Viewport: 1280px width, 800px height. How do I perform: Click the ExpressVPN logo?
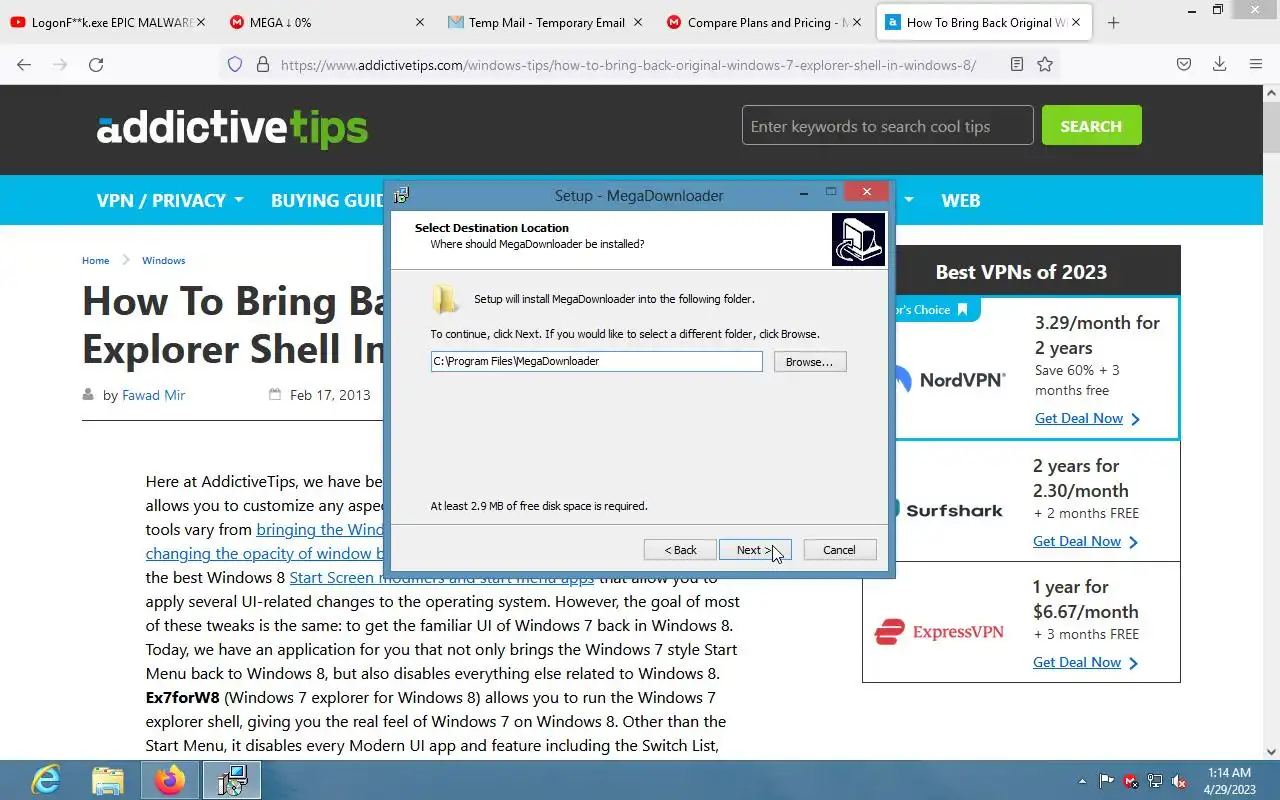(938, 632)
